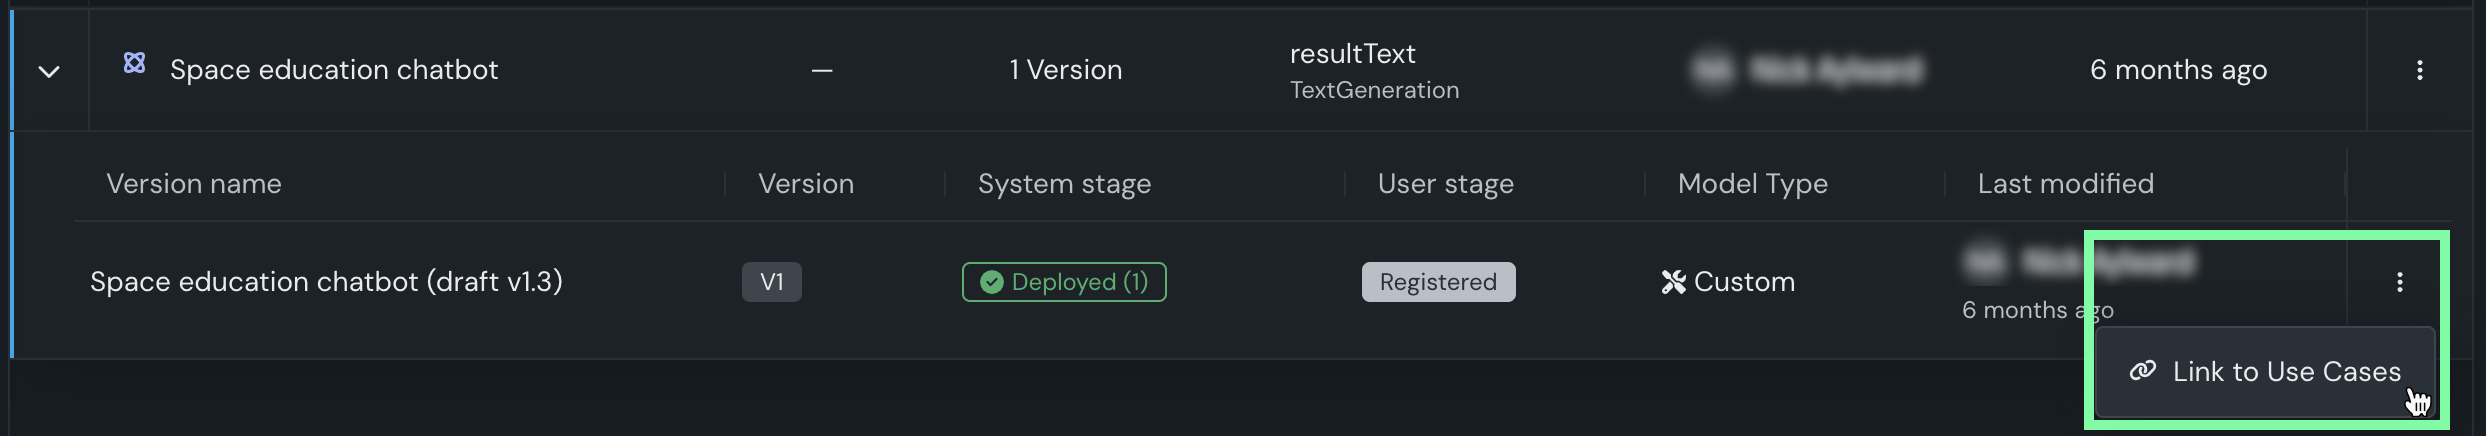This screenshot has height=436, width=2486.
Task: Open the three-dot menu for the model row
Action: pos(2419,70)
